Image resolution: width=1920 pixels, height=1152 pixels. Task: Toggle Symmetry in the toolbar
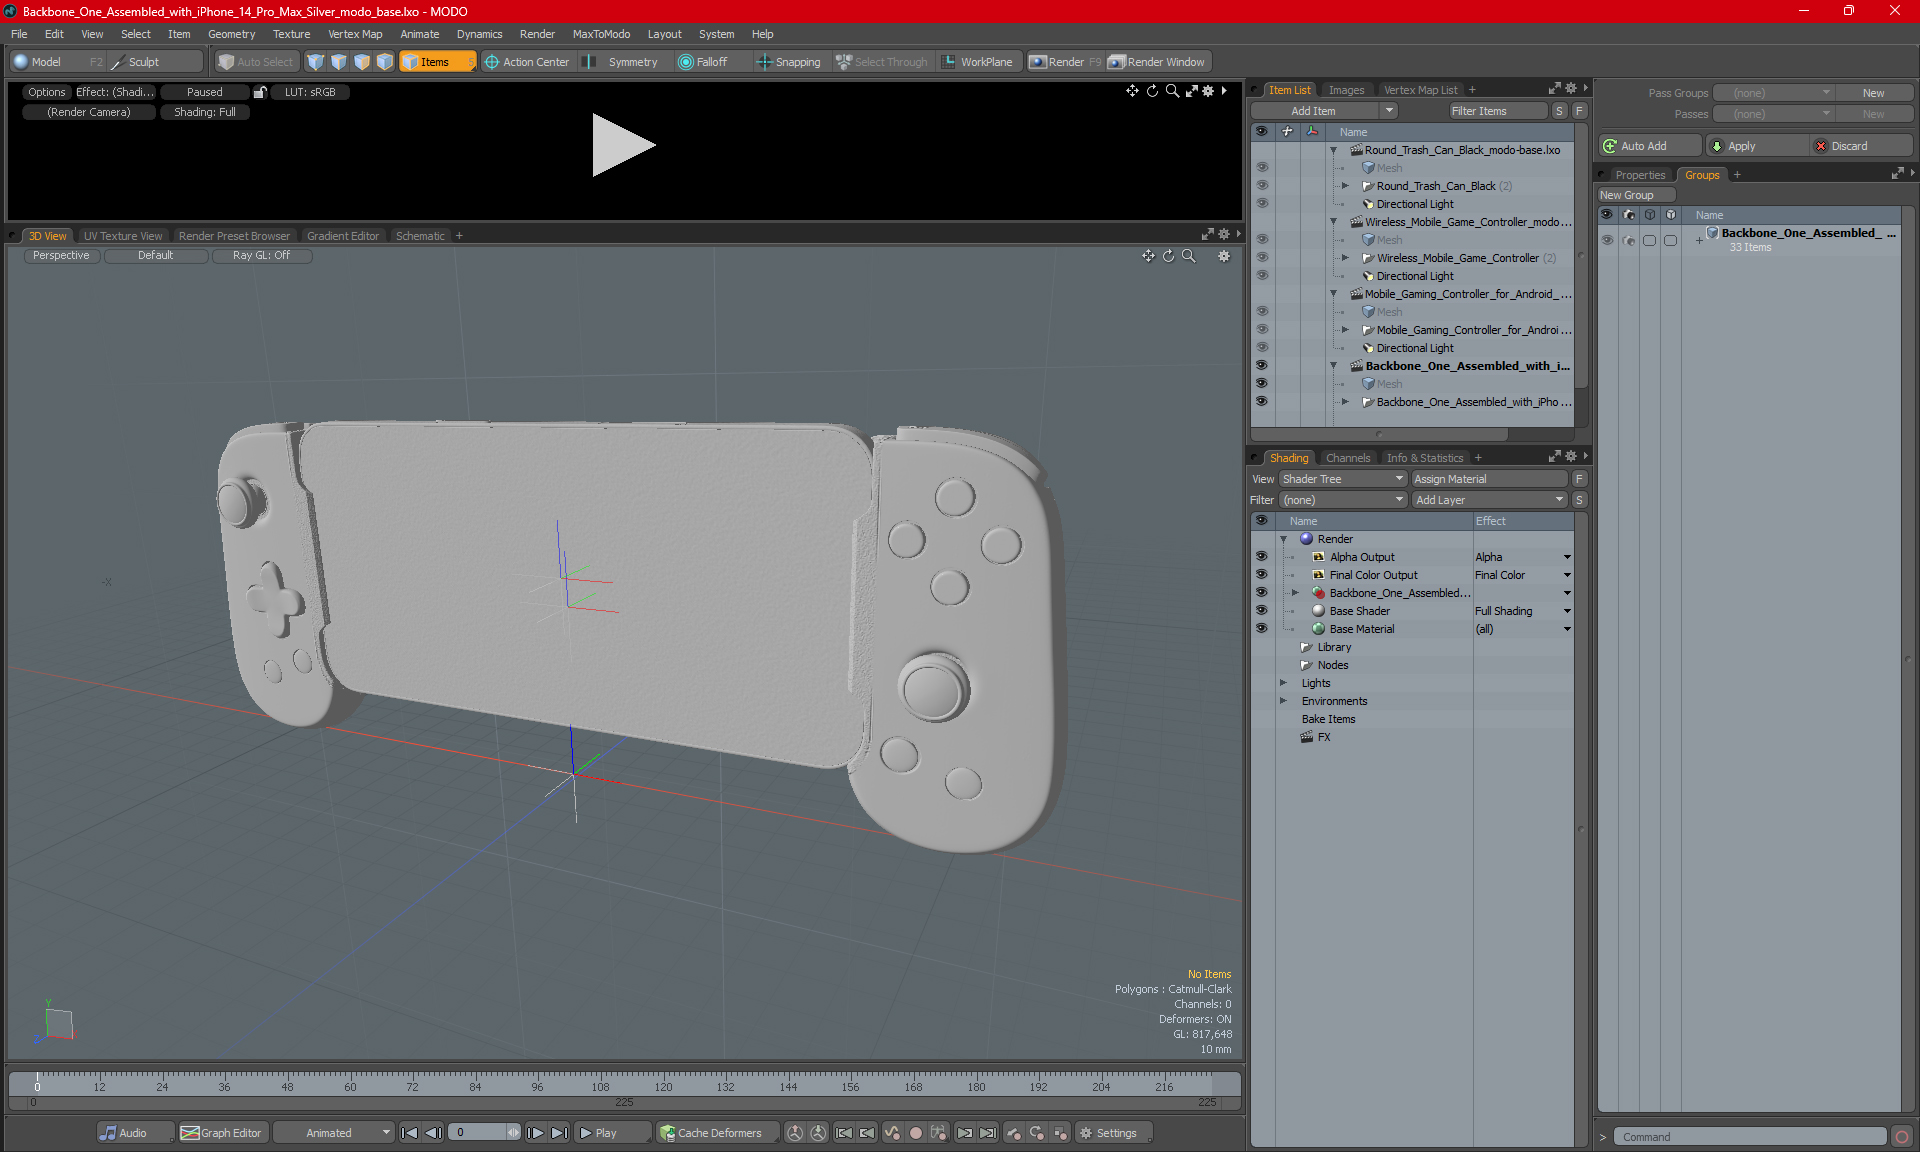click(x=623, y=62)
